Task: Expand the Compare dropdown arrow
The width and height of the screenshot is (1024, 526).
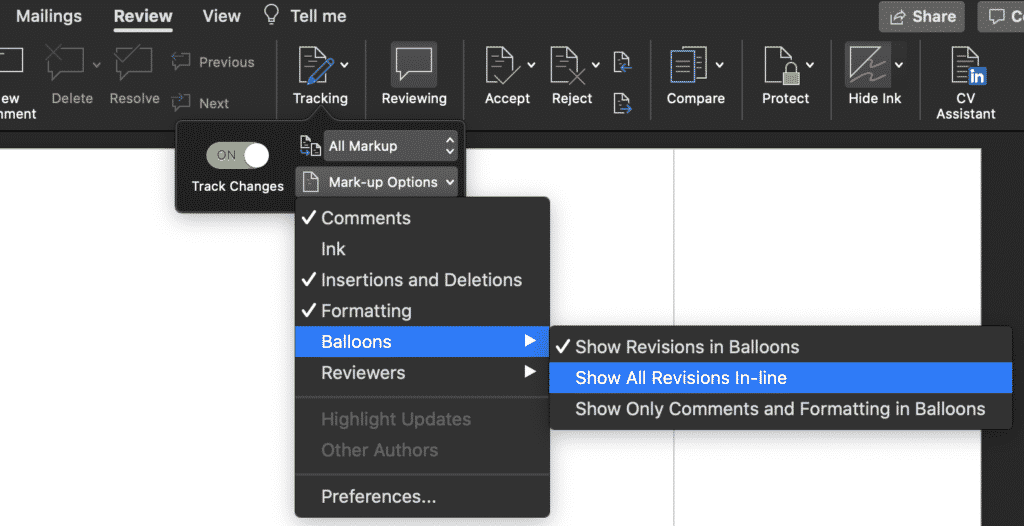Action: coord(720,65)
